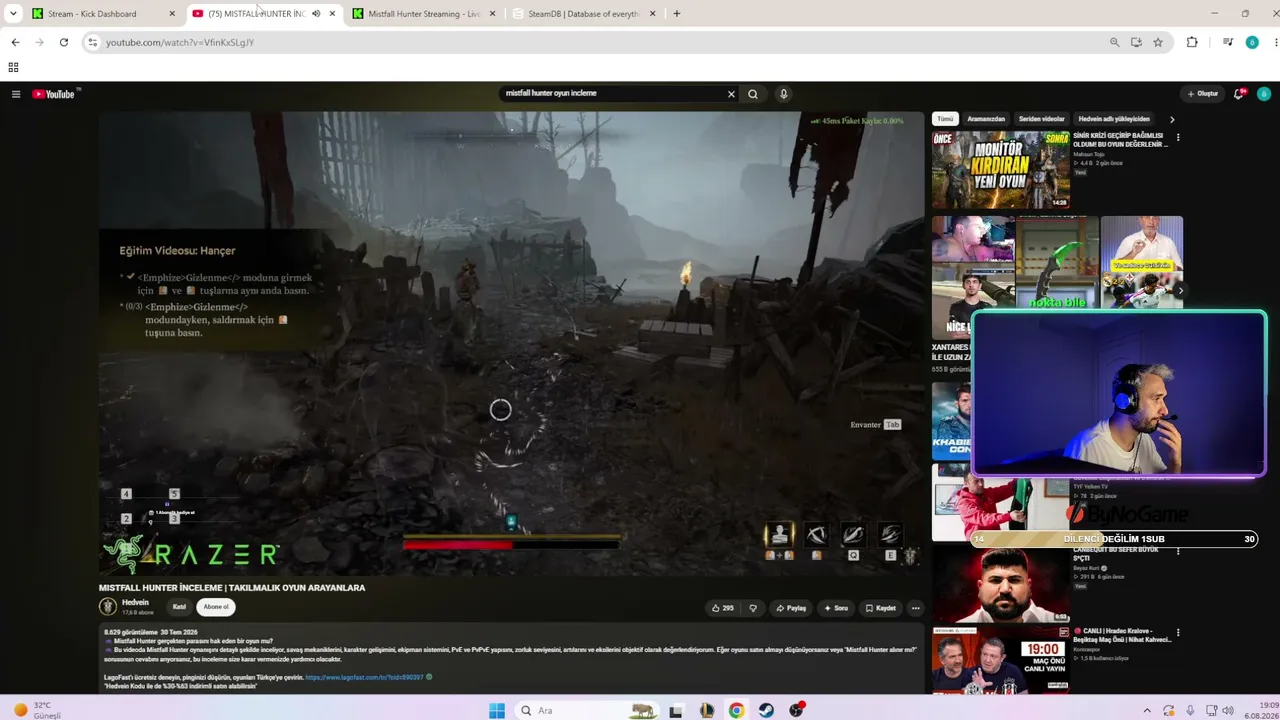Open the Chrome extensions puzzle icon
1280x720 pixels.
(x=1192, y=42)
